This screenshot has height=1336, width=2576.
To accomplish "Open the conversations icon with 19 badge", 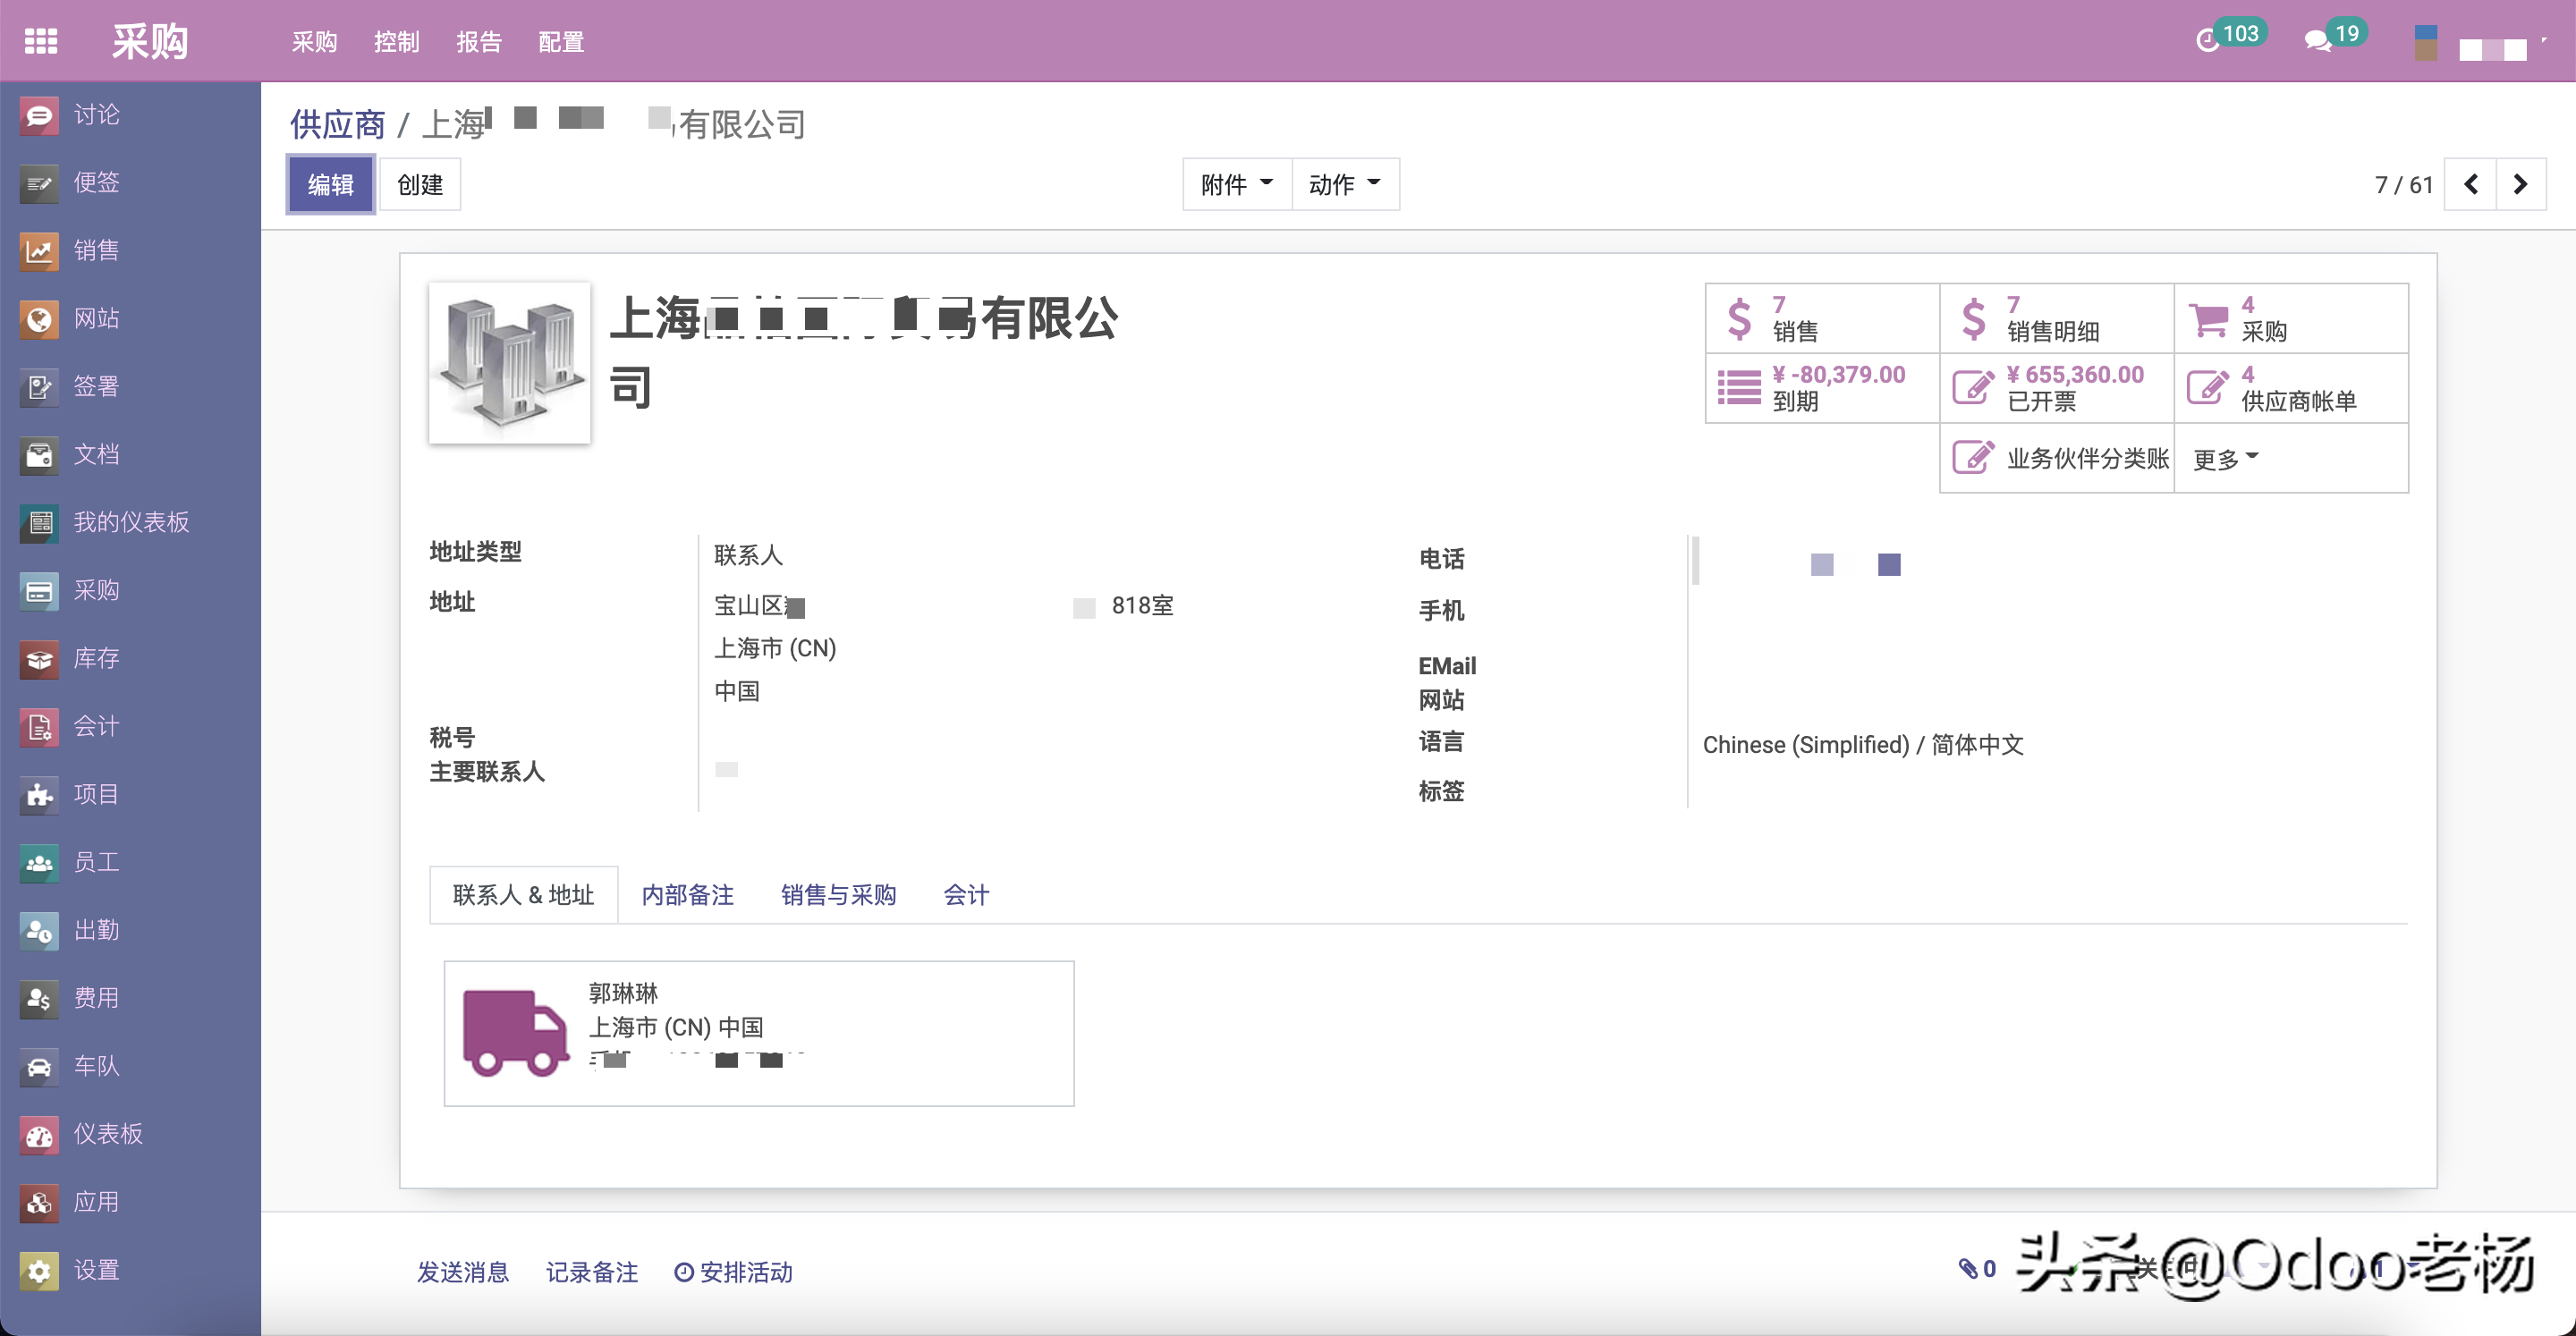I will click(2318, 40).
